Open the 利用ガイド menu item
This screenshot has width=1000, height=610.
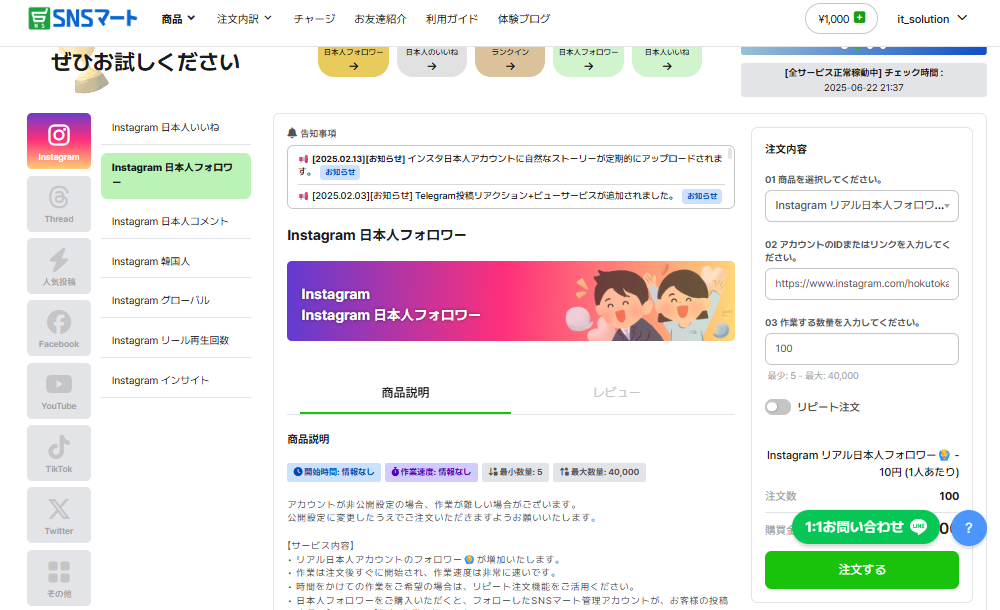452,19
